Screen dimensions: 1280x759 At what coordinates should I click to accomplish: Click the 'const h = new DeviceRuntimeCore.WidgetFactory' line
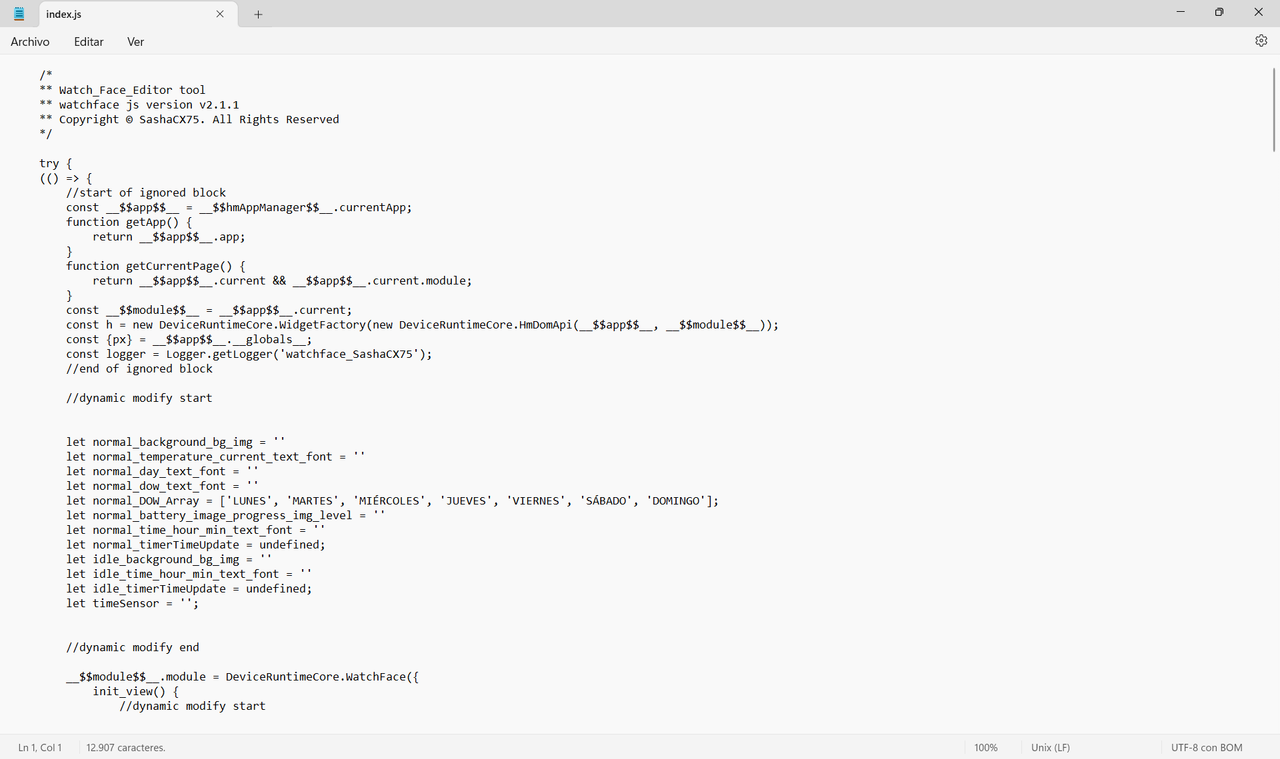click(422, 325)
